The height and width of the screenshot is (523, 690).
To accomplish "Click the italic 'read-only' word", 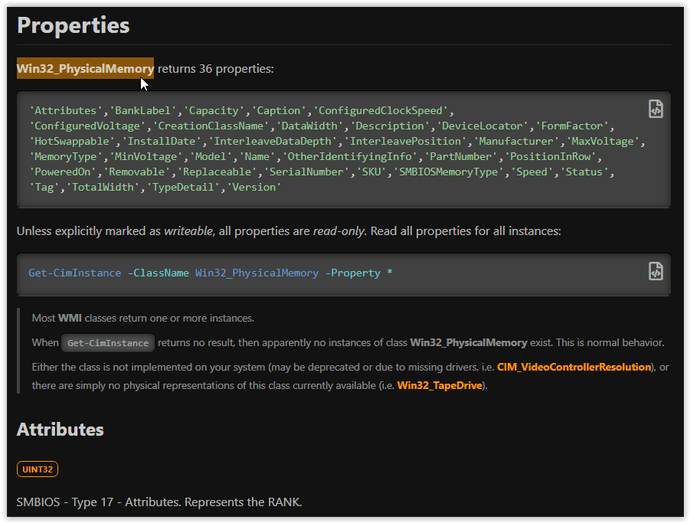I will point(339,231).
